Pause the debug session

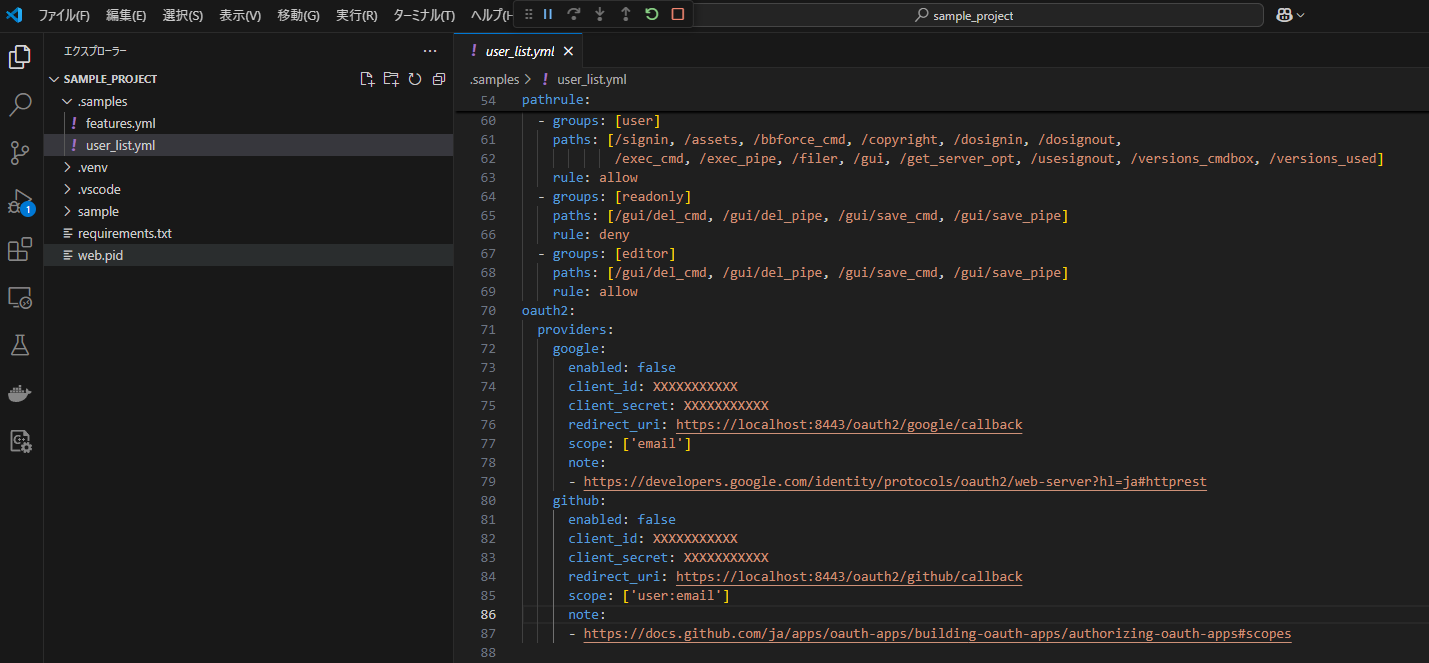[548, 14]
